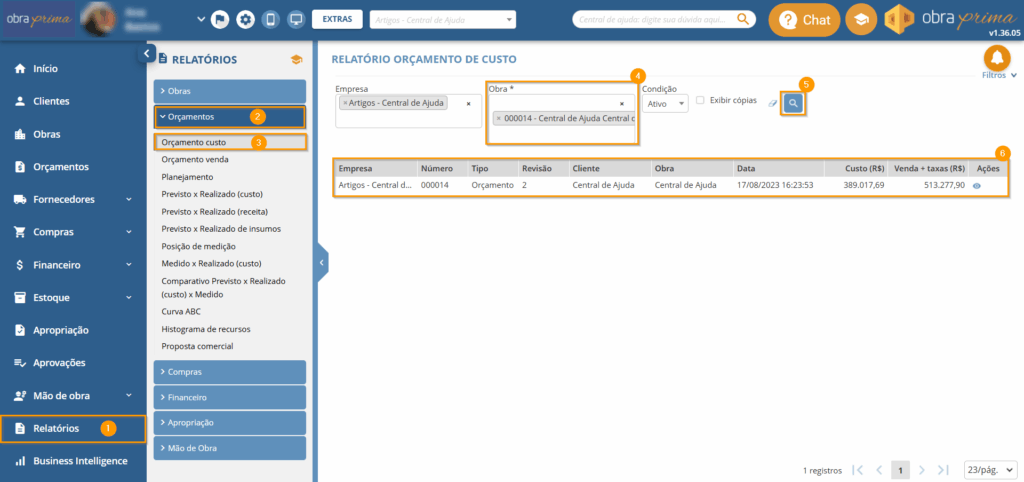Click the mobile phone icon in header
The height and width of the screenshot is (482, 1024).
[x=270, y=20]
